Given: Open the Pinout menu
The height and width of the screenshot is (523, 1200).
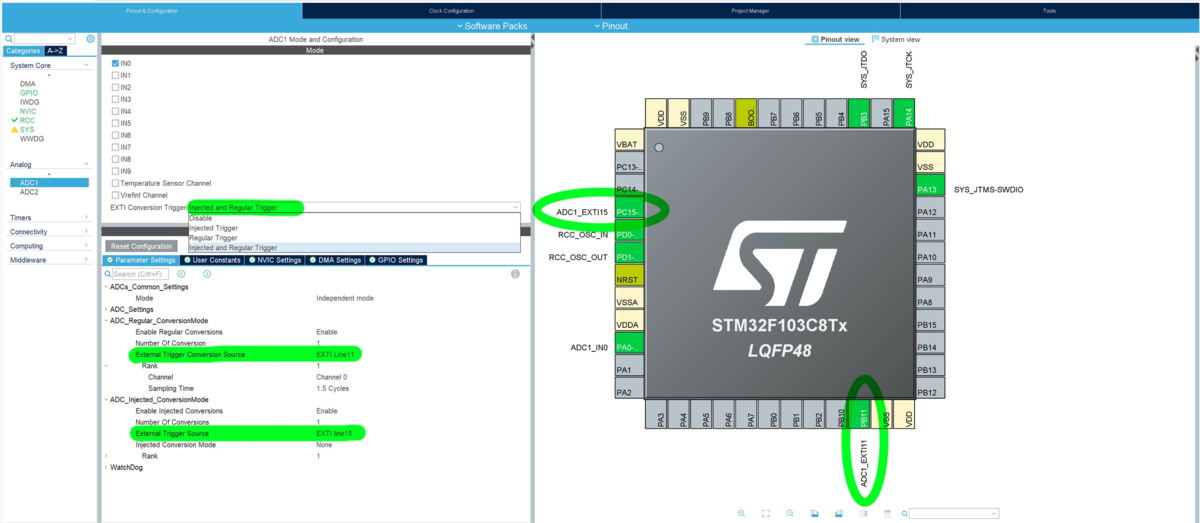Looking at the screenshot, I should (610, 26).
